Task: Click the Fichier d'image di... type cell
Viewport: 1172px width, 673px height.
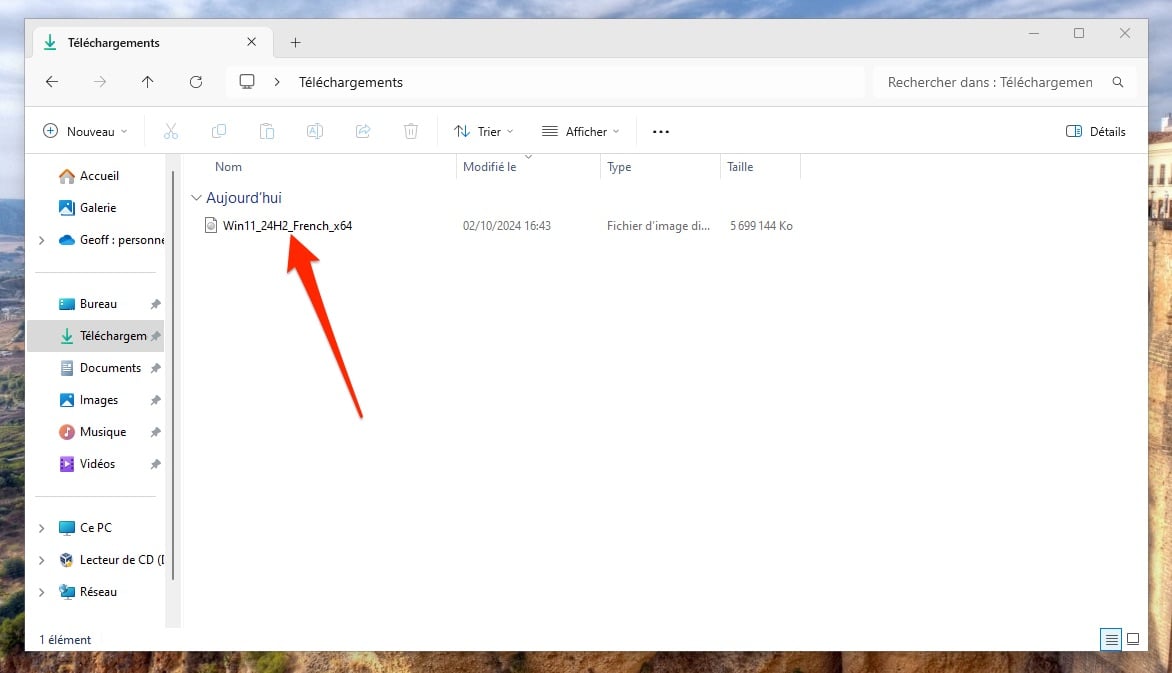Action: pos(659,226)
